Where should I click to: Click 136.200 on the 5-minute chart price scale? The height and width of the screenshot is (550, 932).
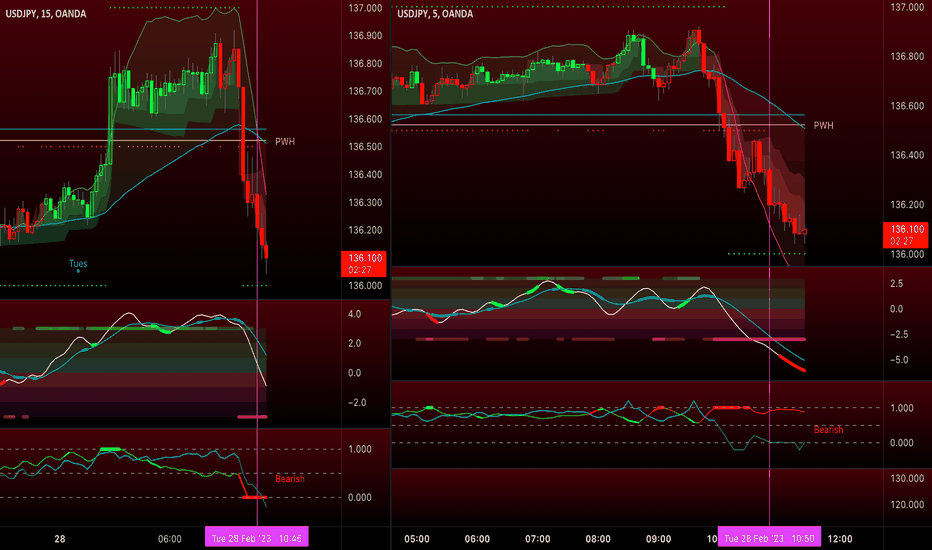tap(907, 205)
